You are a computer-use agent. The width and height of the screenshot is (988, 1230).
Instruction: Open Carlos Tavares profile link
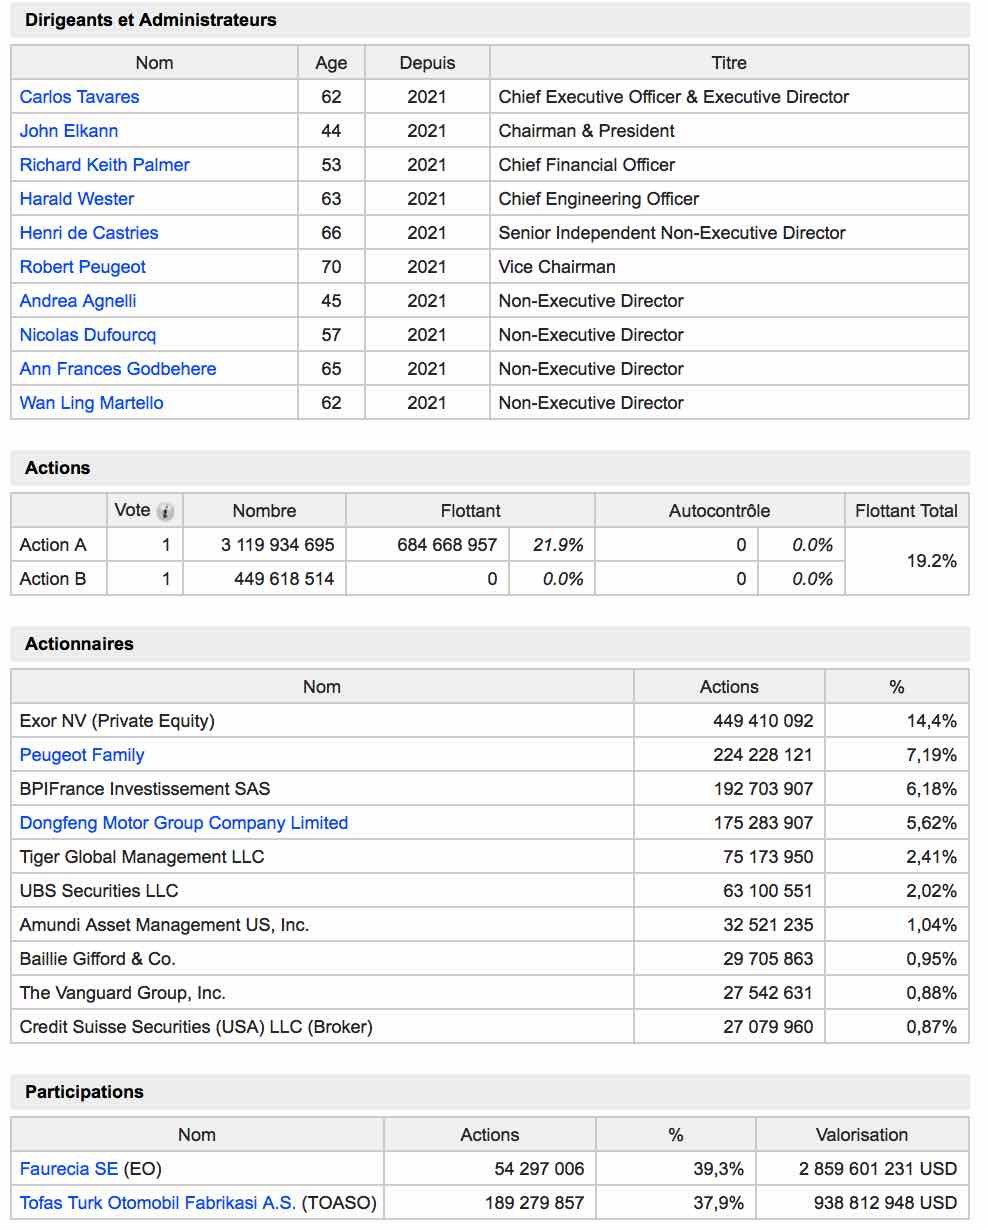pos(79,97)
